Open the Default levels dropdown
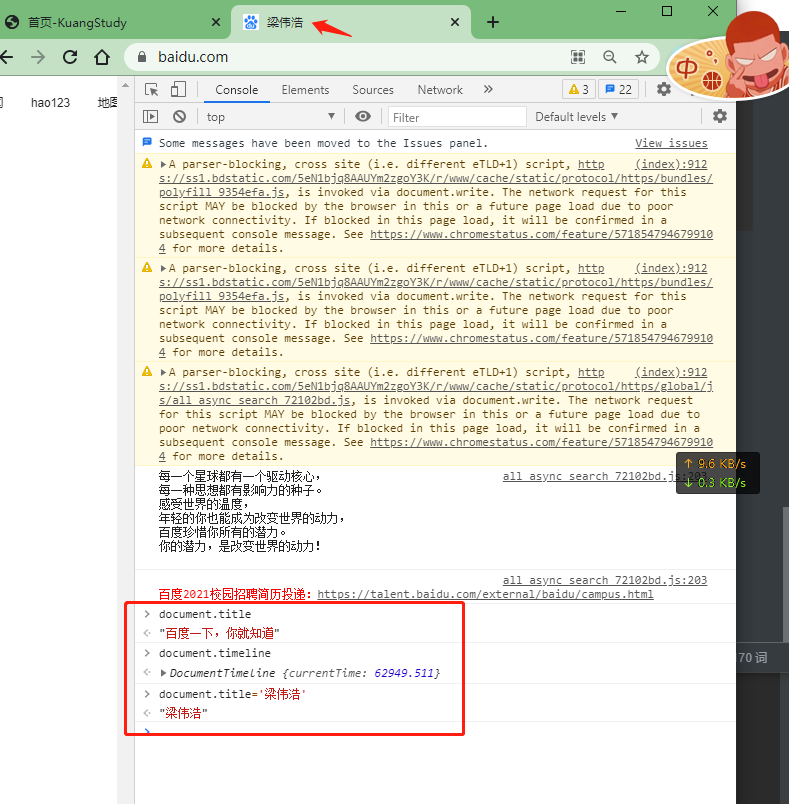 [x=576, y=117]
